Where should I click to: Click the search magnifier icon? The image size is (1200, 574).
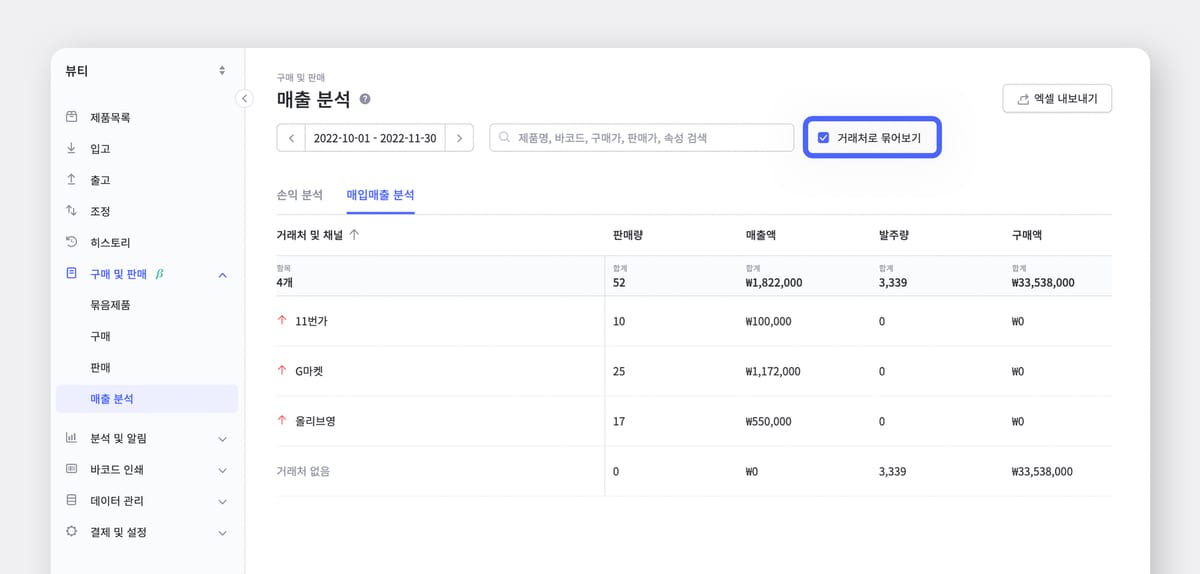point(504,138)
